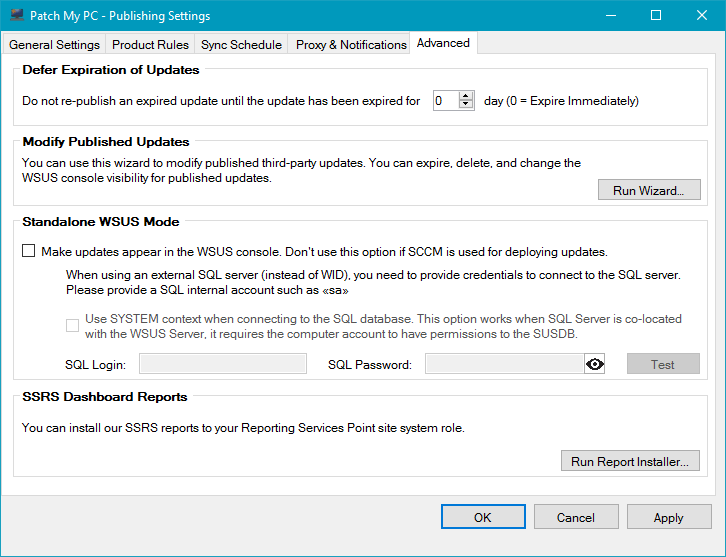Show the SQL password with the eye icon
726x557 pixels.
(595, 364)
